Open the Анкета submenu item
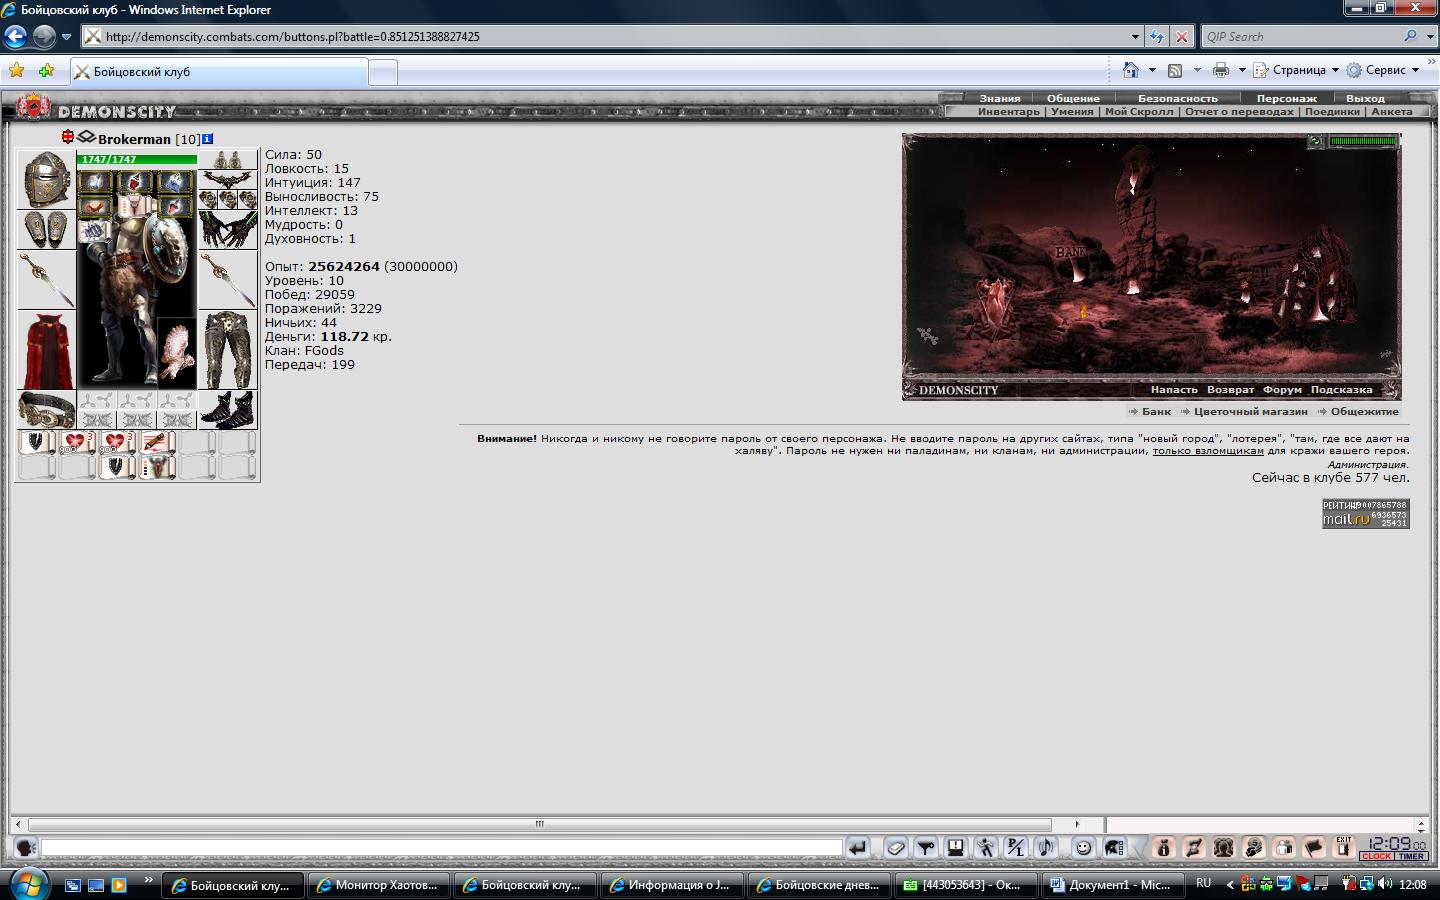Viewport: 1440px width, 900px height. 1392,111
